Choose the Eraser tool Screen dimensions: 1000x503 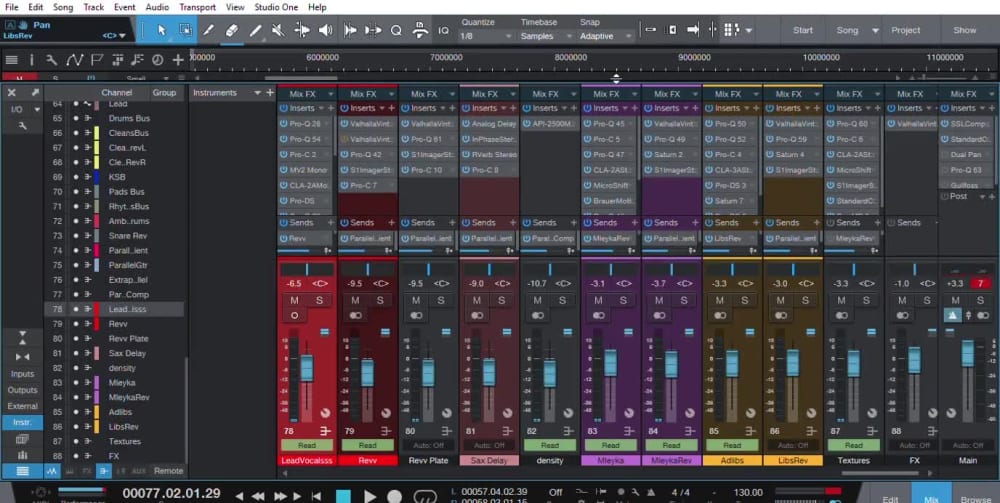click(232, 30)
